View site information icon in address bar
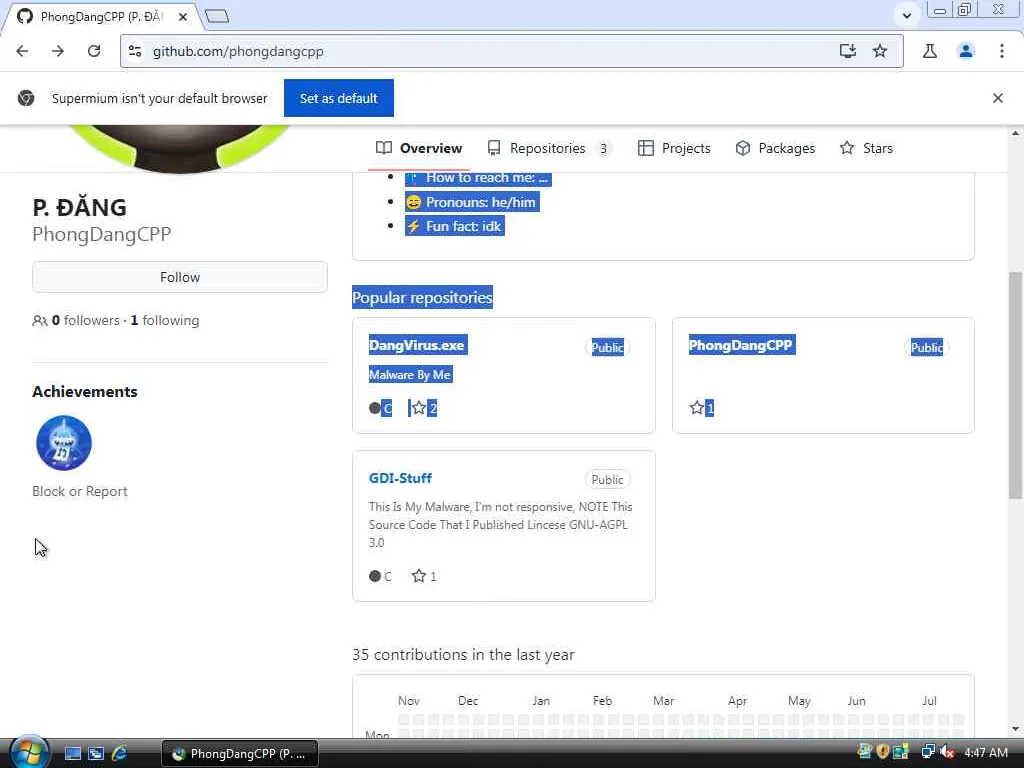1024x768 pixels. pos(135,51)
